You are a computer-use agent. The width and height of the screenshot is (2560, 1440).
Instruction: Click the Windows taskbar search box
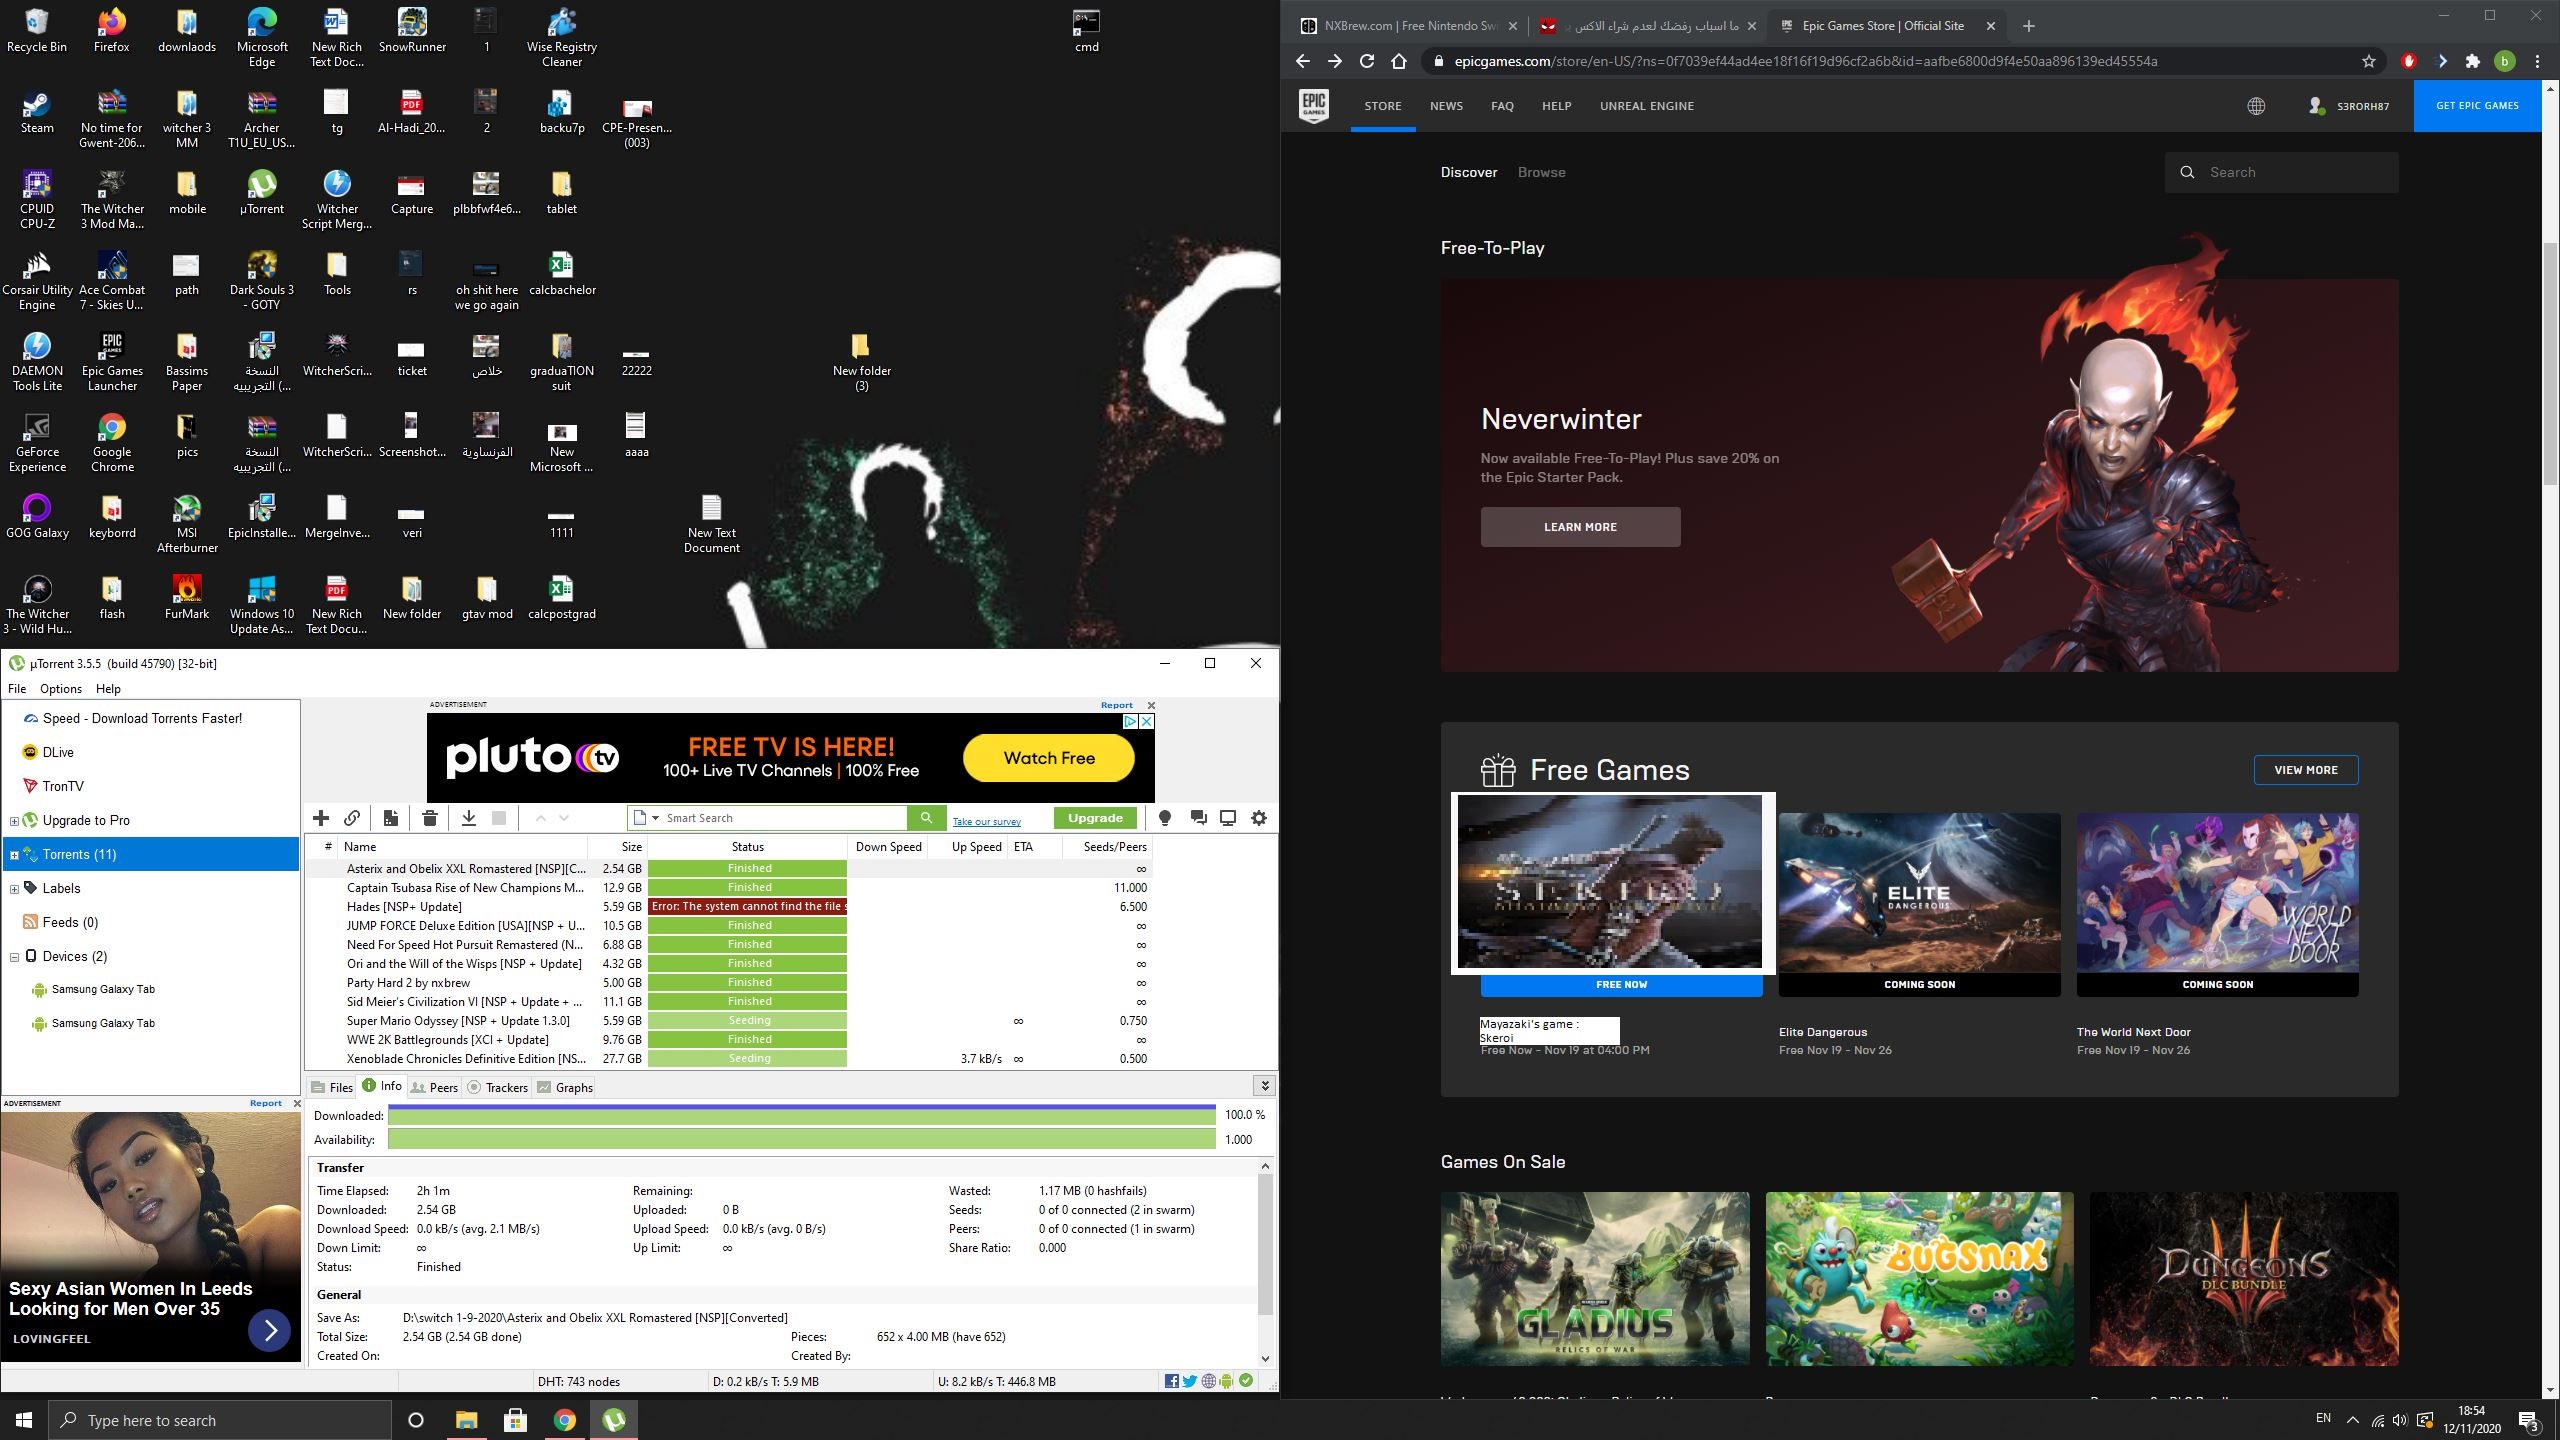[220, 1420]
